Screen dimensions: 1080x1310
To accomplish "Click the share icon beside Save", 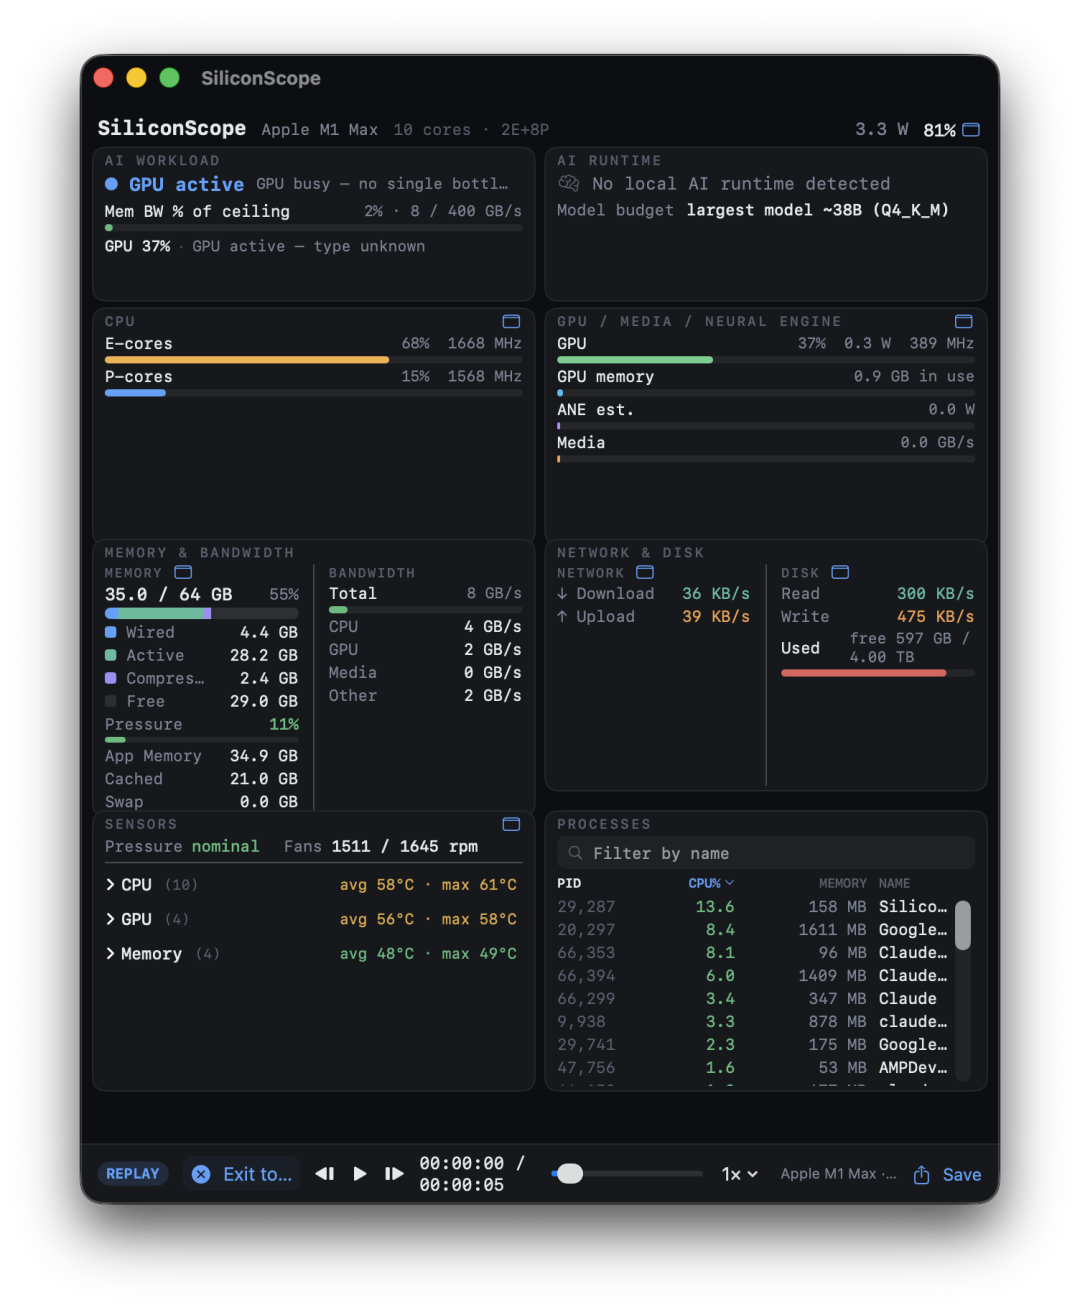I will tap(921, 1174).
